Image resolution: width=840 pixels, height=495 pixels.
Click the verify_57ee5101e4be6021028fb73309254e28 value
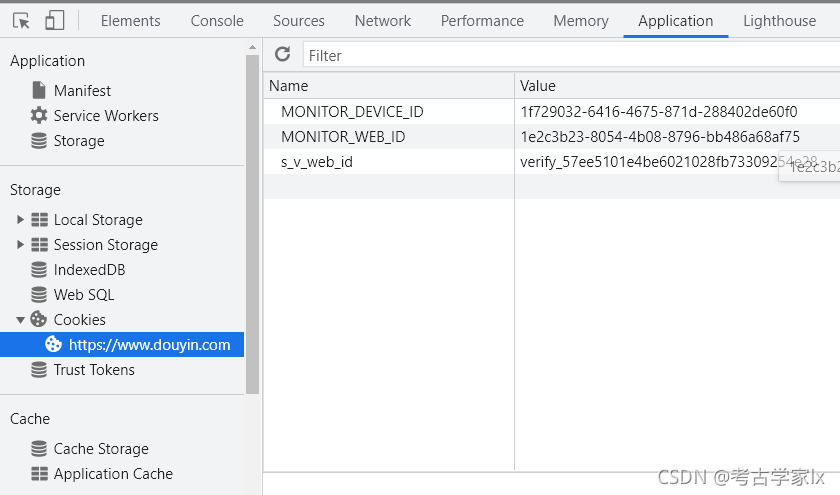click(669, 162)
